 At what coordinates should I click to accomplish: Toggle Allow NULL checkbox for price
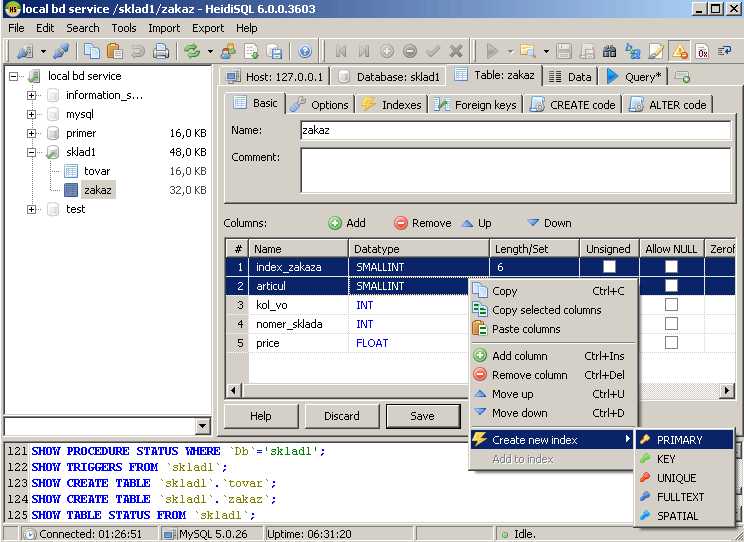click(671, 342)
